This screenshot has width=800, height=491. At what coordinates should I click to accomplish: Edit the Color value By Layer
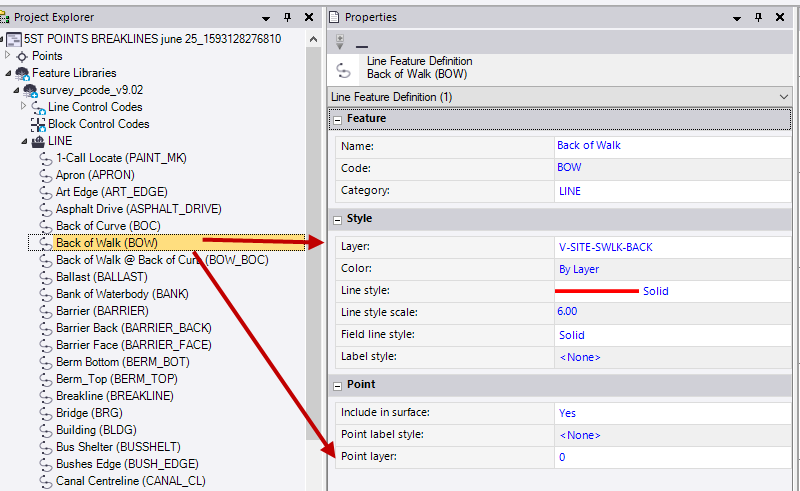coord(579,269)
